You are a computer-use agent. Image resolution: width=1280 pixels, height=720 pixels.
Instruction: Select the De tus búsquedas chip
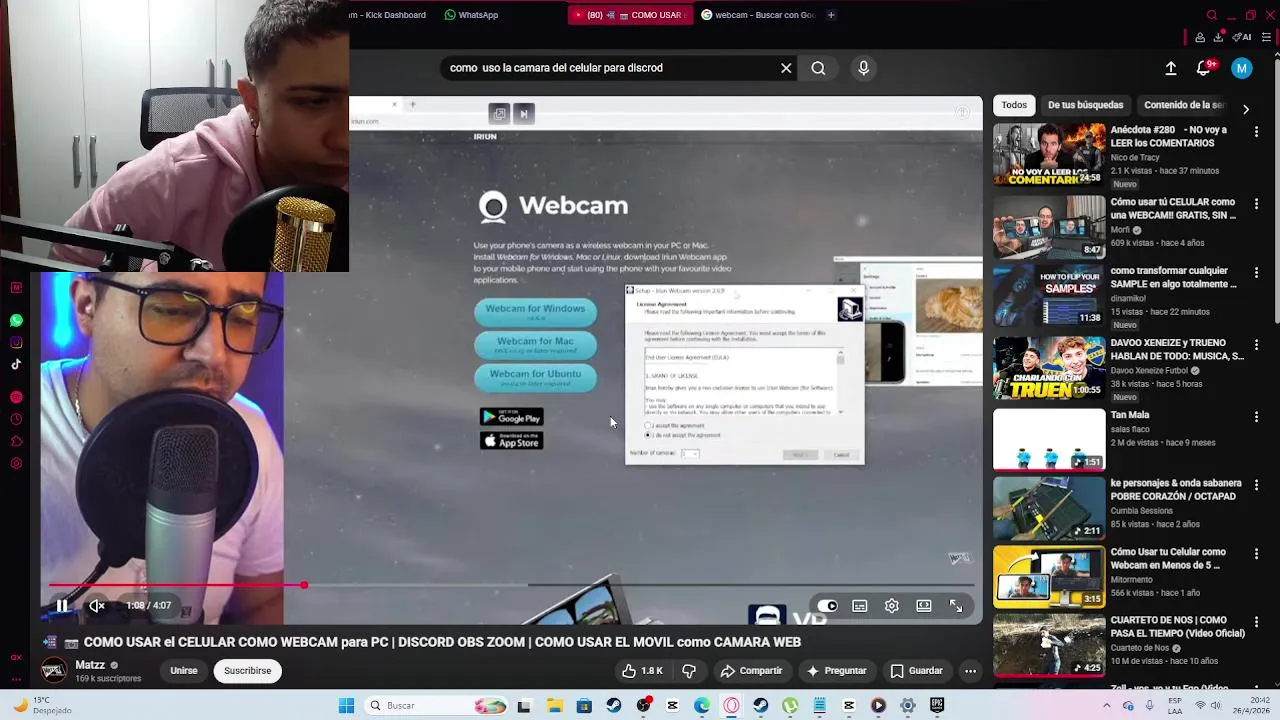pyautogui.click(x=1085, y=105)
